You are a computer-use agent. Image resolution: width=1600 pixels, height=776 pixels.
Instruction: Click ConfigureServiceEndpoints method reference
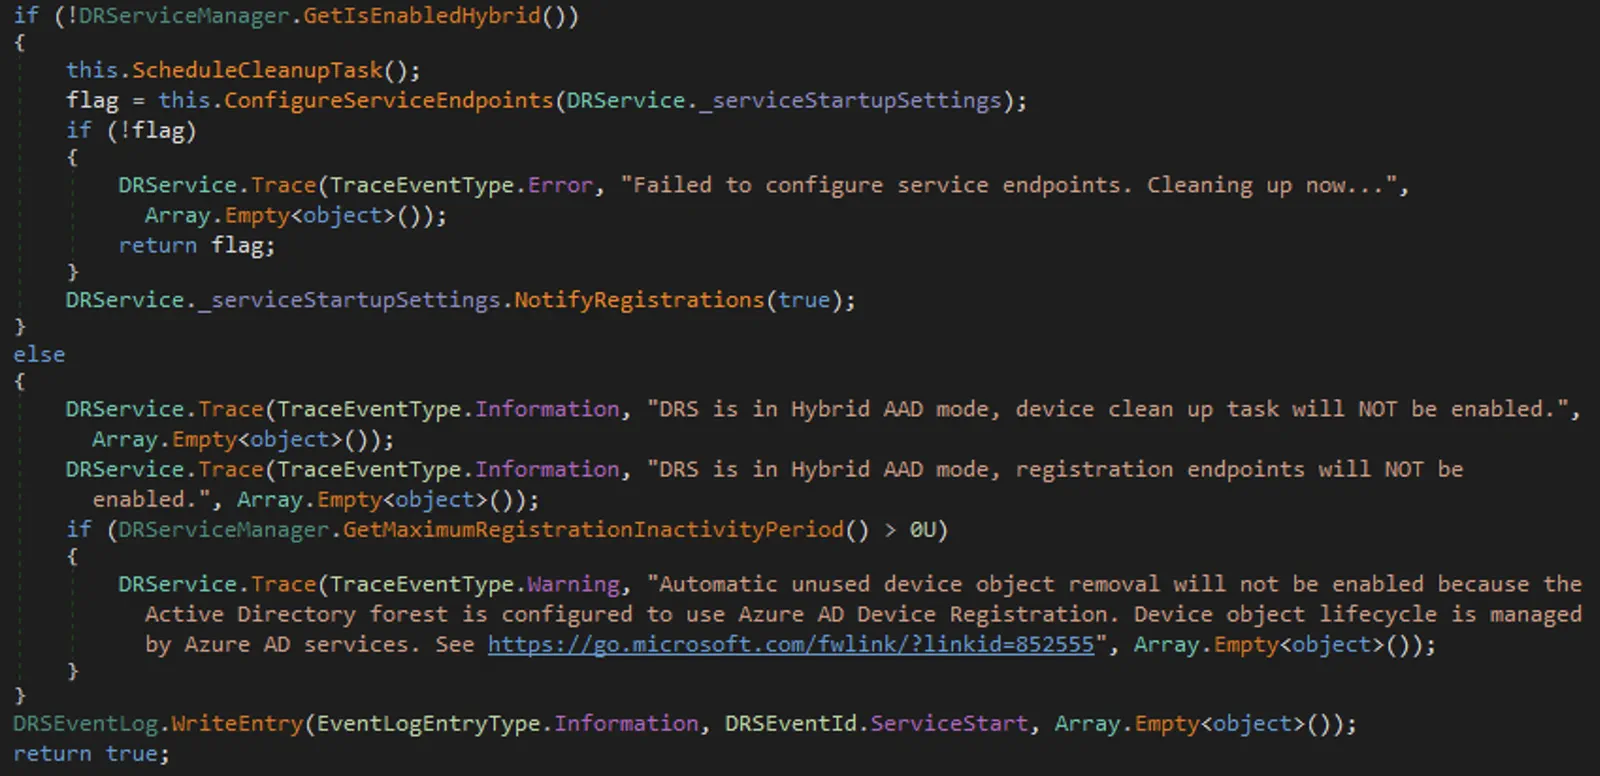pyautogui.click(x=389, y=100)
